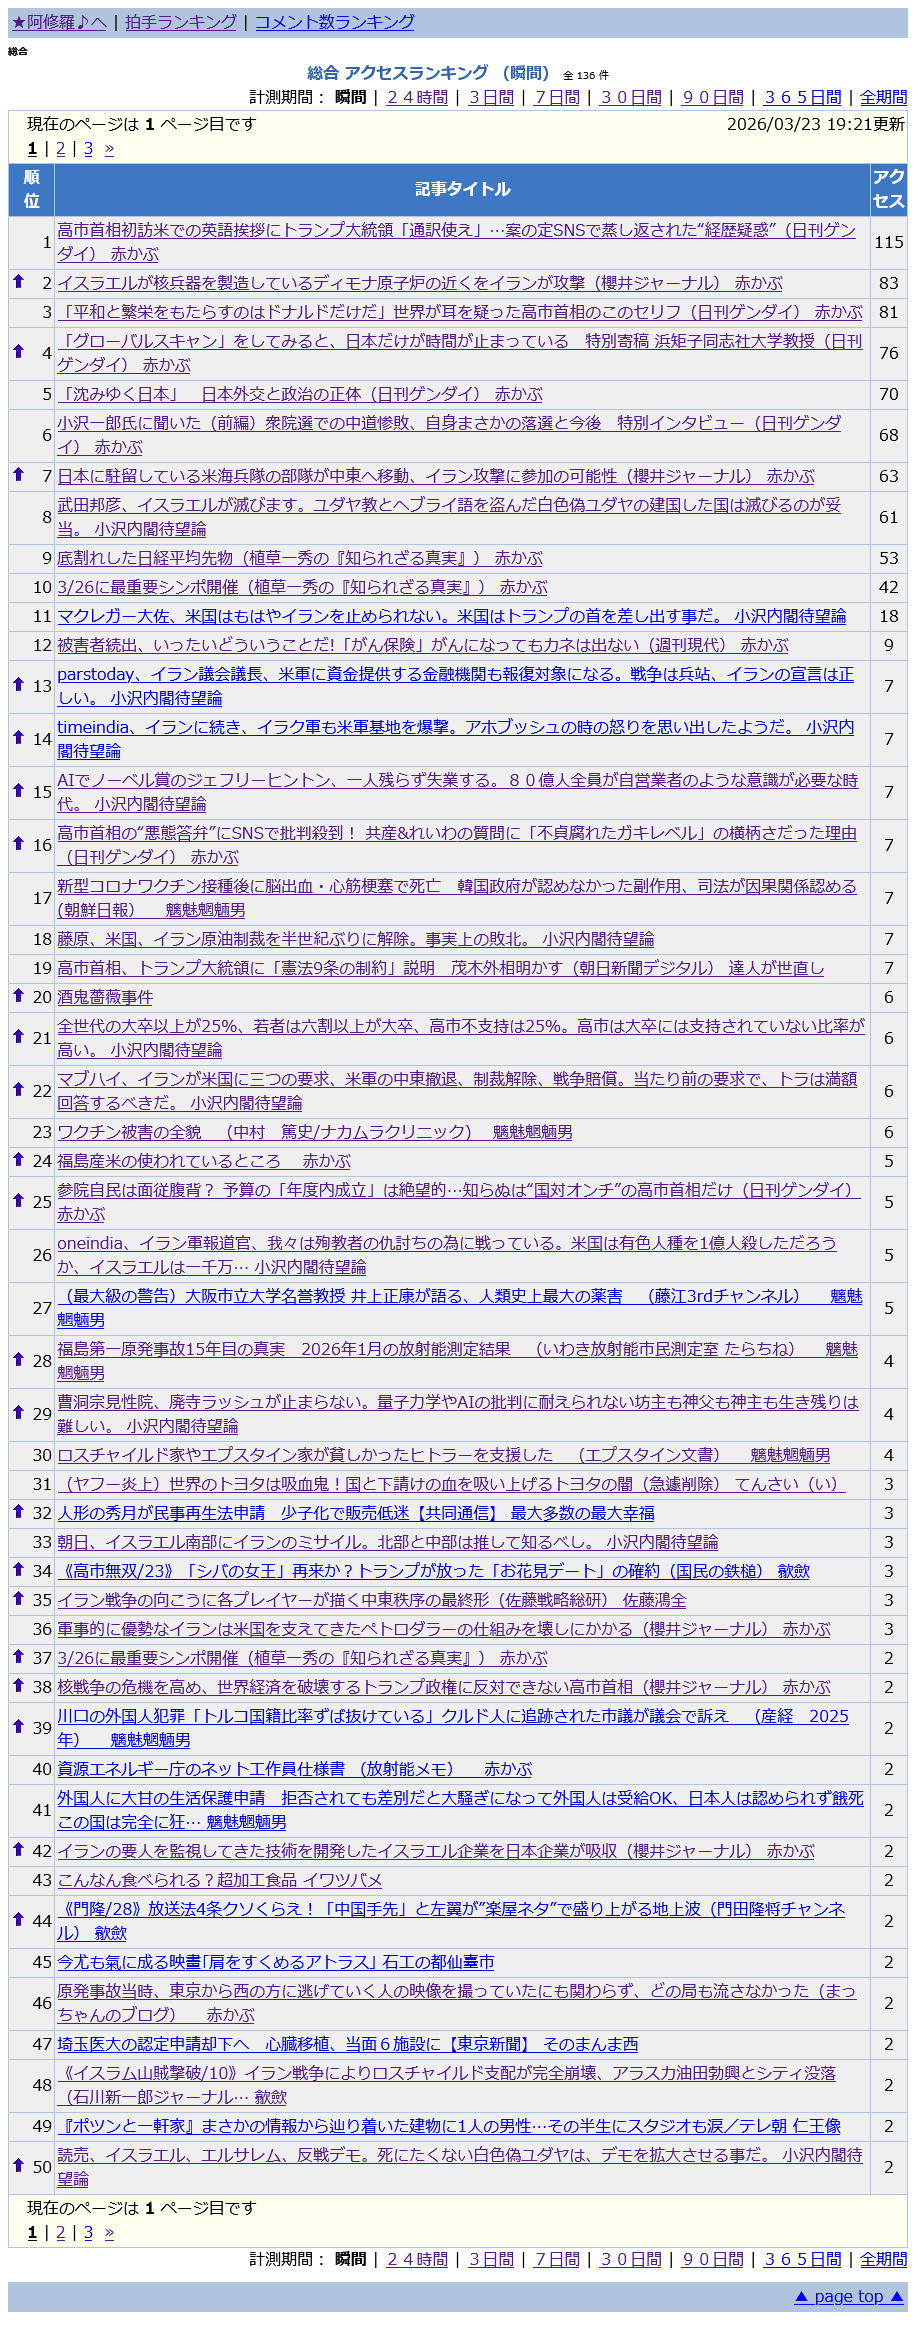Go to ★阿修羅♪へ home link
916x2344 pixels.
tap(59, 22)
